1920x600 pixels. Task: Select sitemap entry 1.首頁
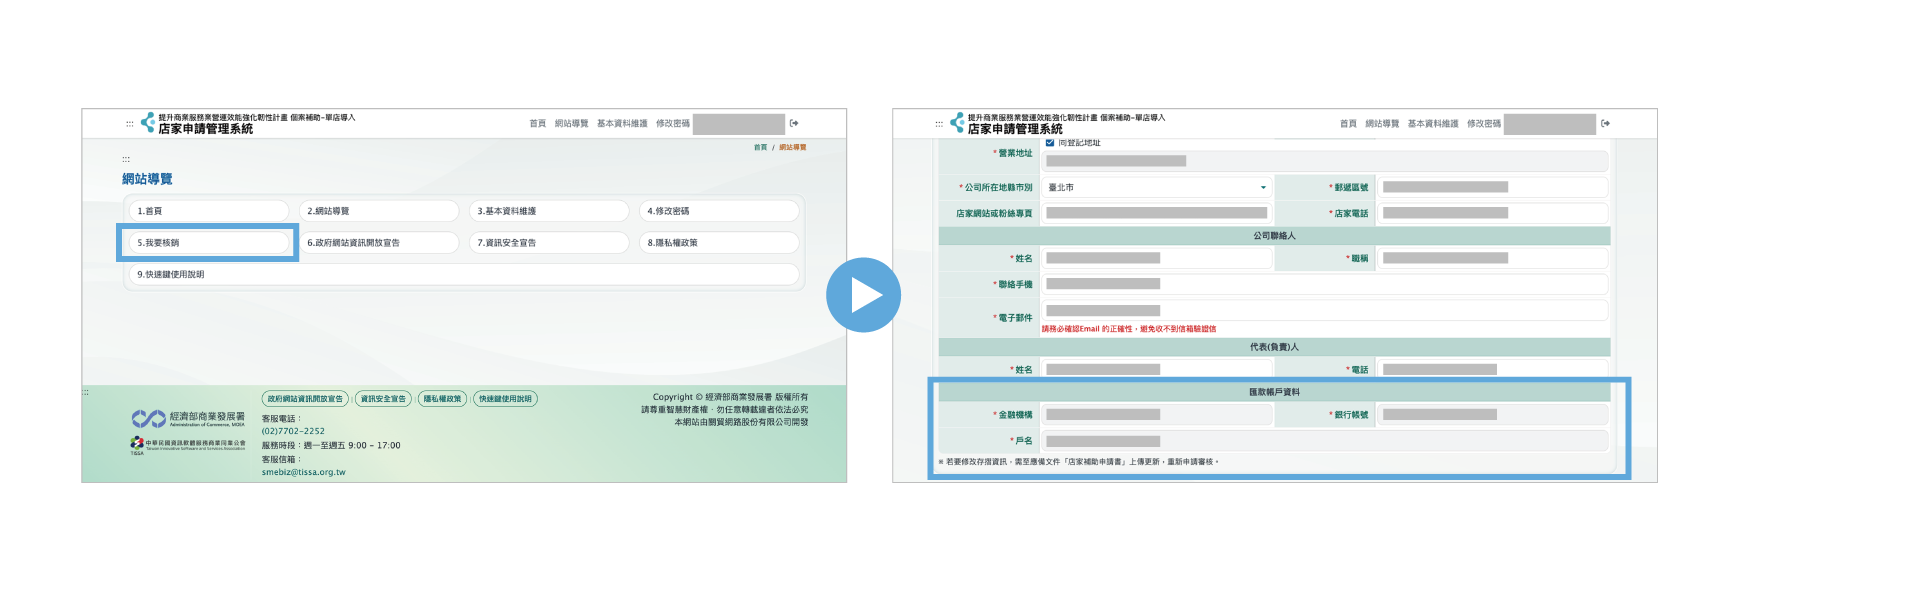(x=209, y=211)
